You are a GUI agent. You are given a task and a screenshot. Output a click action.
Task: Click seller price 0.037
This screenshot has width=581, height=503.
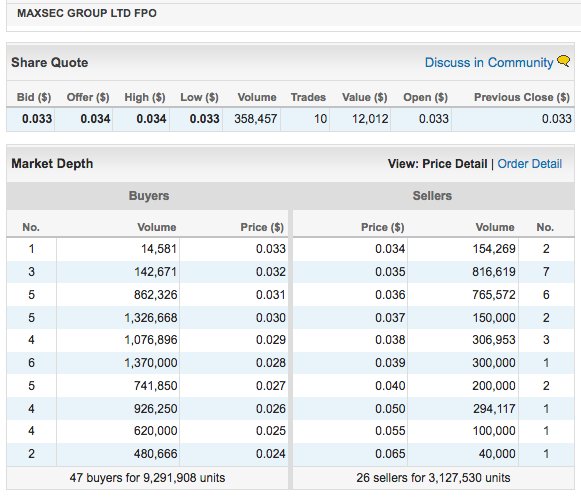pos(390,318)
